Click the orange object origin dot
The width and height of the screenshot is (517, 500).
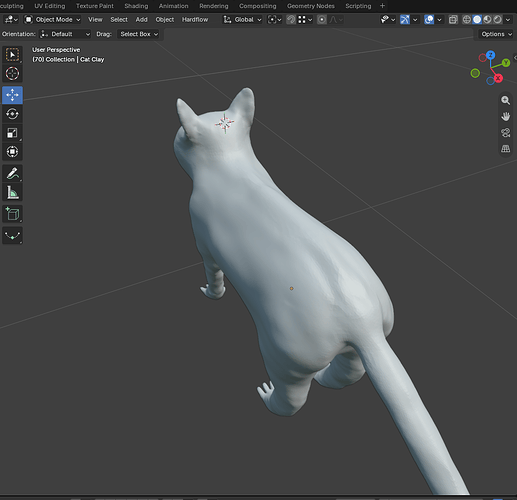(292, 288)
